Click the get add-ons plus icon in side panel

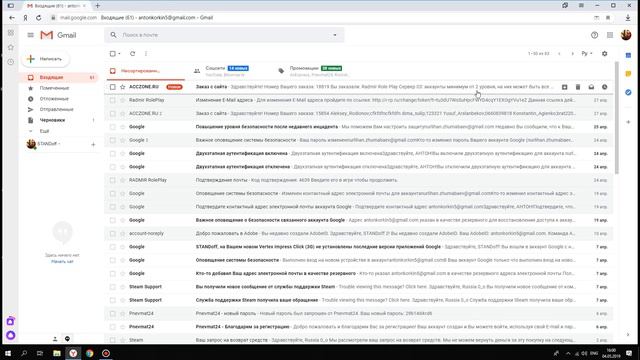tap(628, 122)
